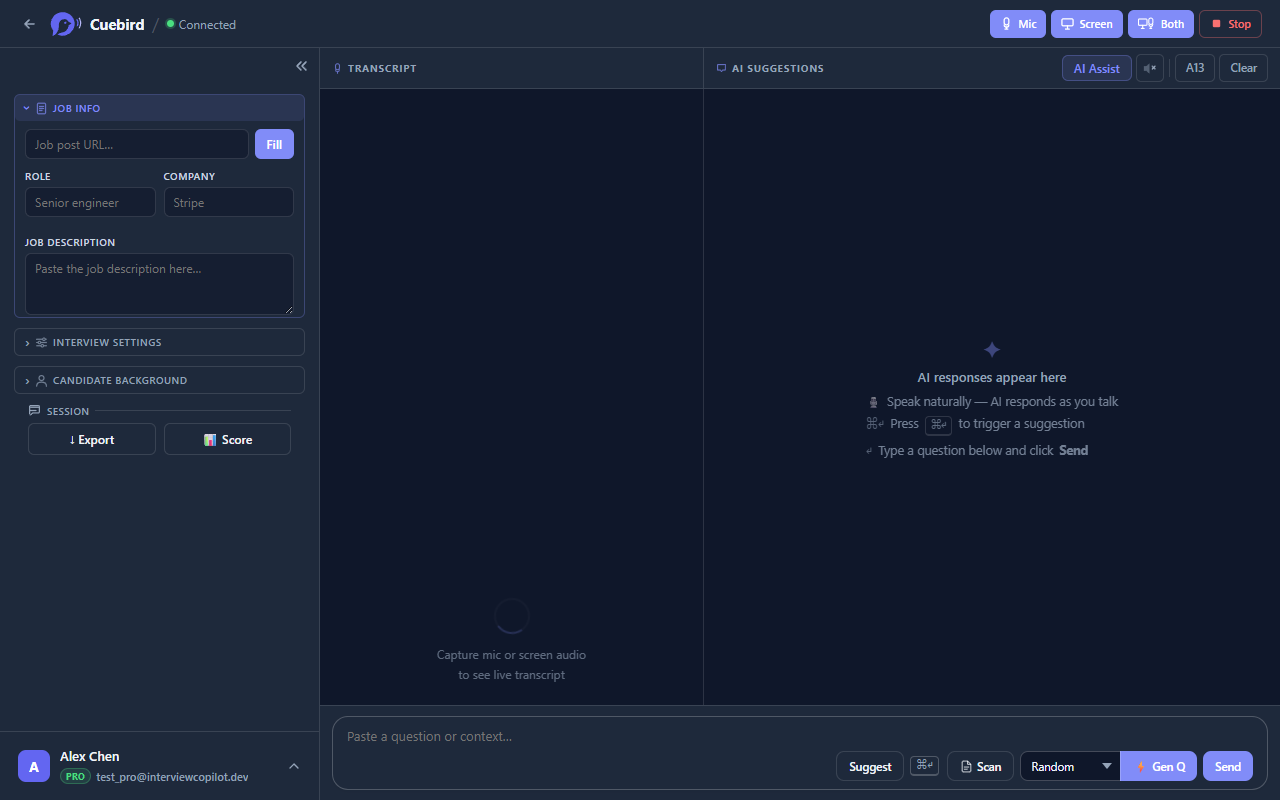The width and height of the screenshot is (1280, 800).
Task: Send the typed question
Action: (x=1228, y=766)
